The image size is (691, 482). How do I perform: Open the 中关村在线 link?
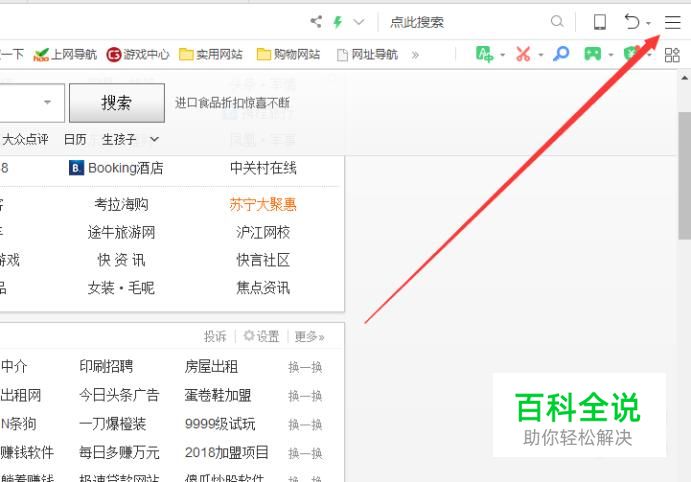[x=263, y=168]
